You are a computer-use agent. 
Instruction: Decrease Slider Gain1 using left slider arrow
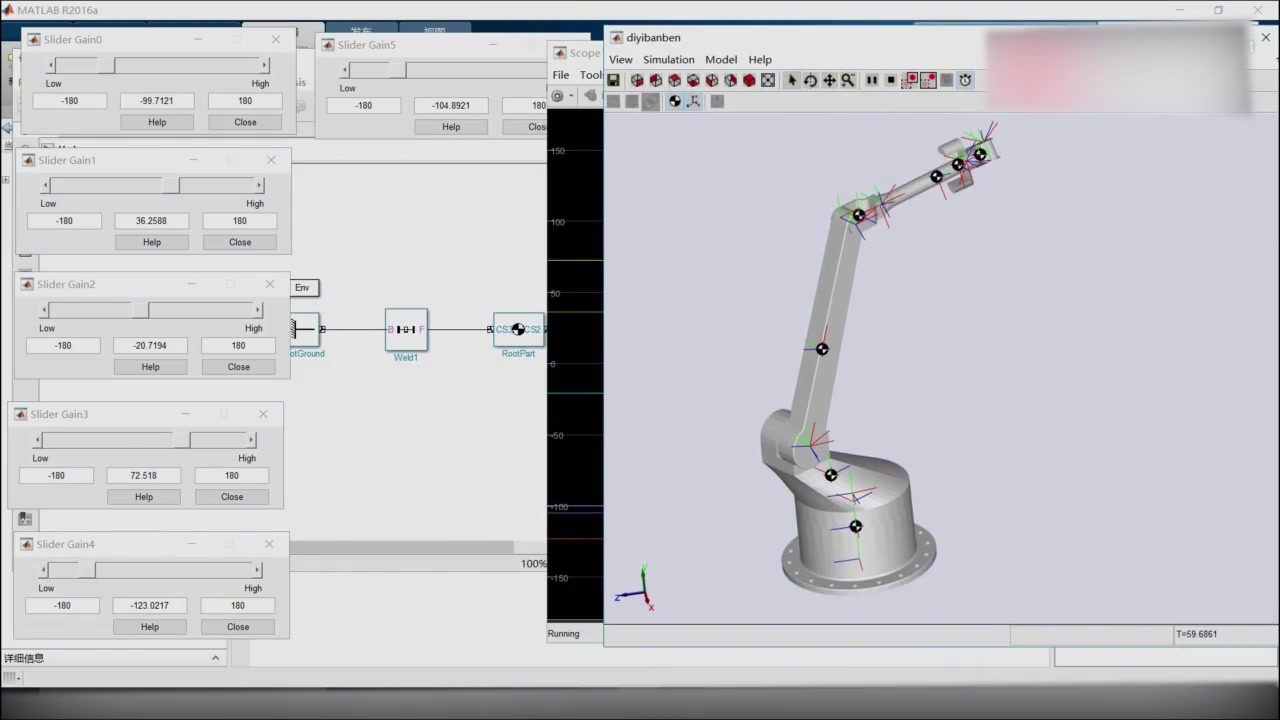tap(45, 185)
